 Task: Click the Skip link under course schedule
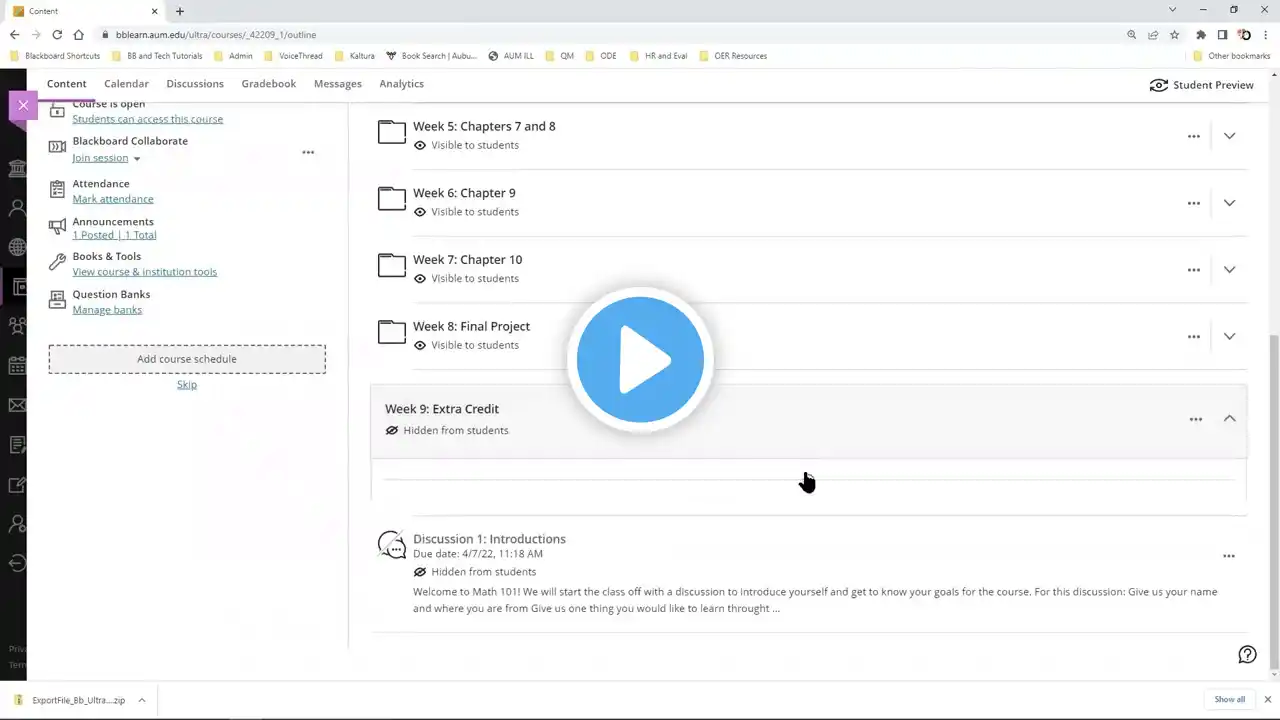click(x=187, y=385)
